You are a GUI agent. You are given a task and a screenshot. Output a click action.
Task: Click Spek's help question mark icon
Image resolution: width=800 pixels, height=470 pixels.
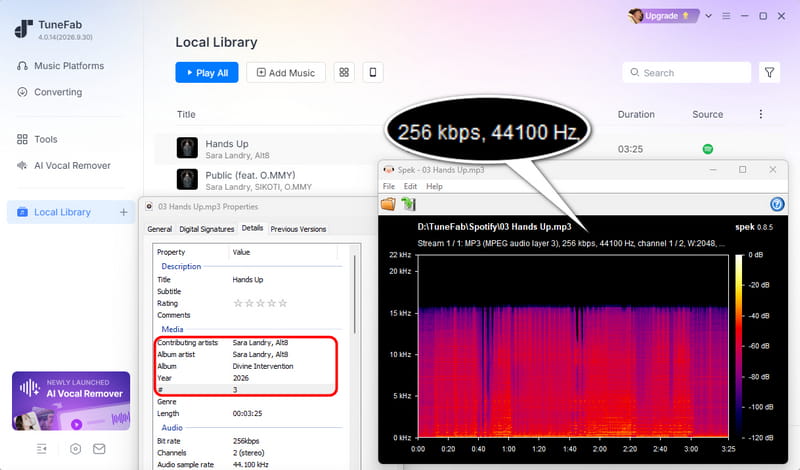[x=777, y=205]
